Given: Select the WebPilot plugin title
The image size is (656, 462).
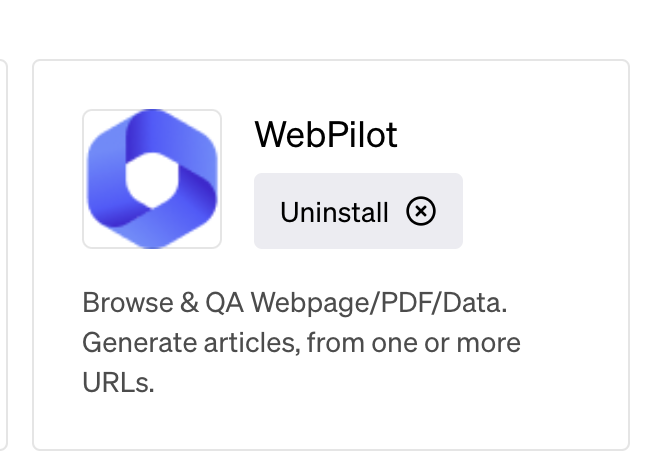Looking at the screenshot, I should pyautogui.click(x=326, y=135).
